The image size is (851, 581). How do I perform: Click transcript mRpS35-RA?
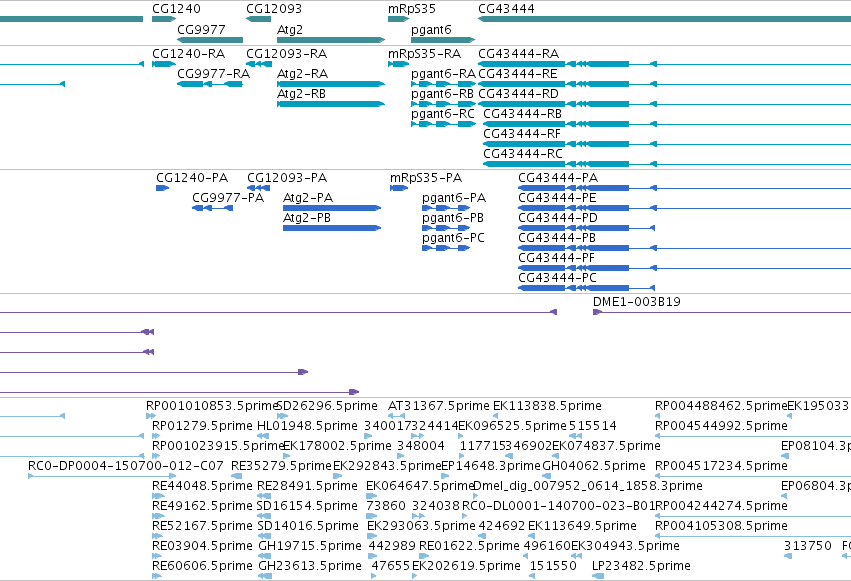pyautogui.click(x=424, y=54)
